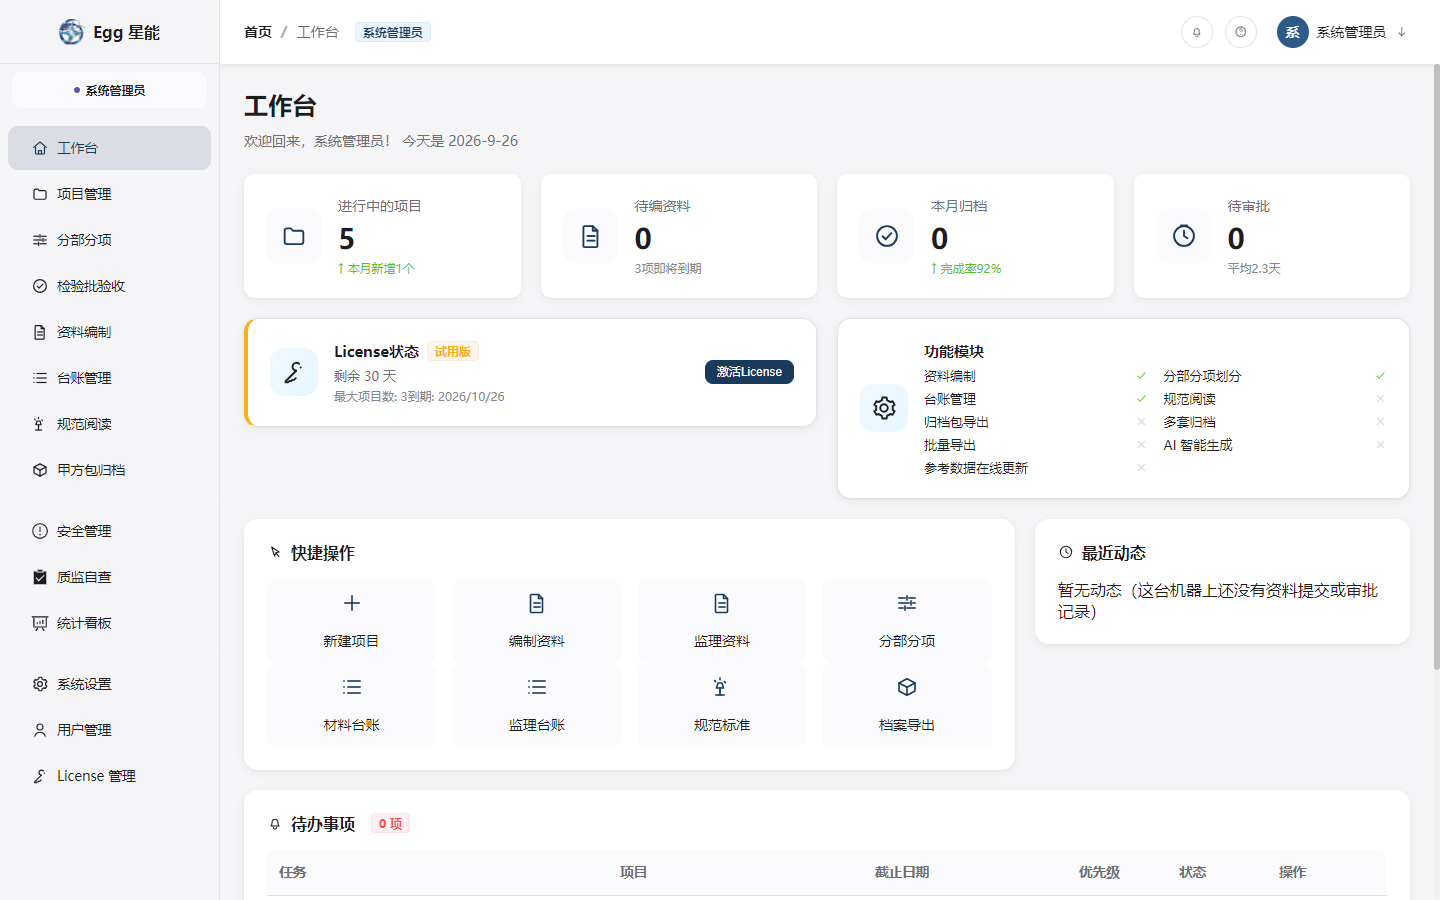Viewport: 1440px width, 900px height.
Task: Click the 0 项 badge beside 待办事项
Action: pos(390,824)
